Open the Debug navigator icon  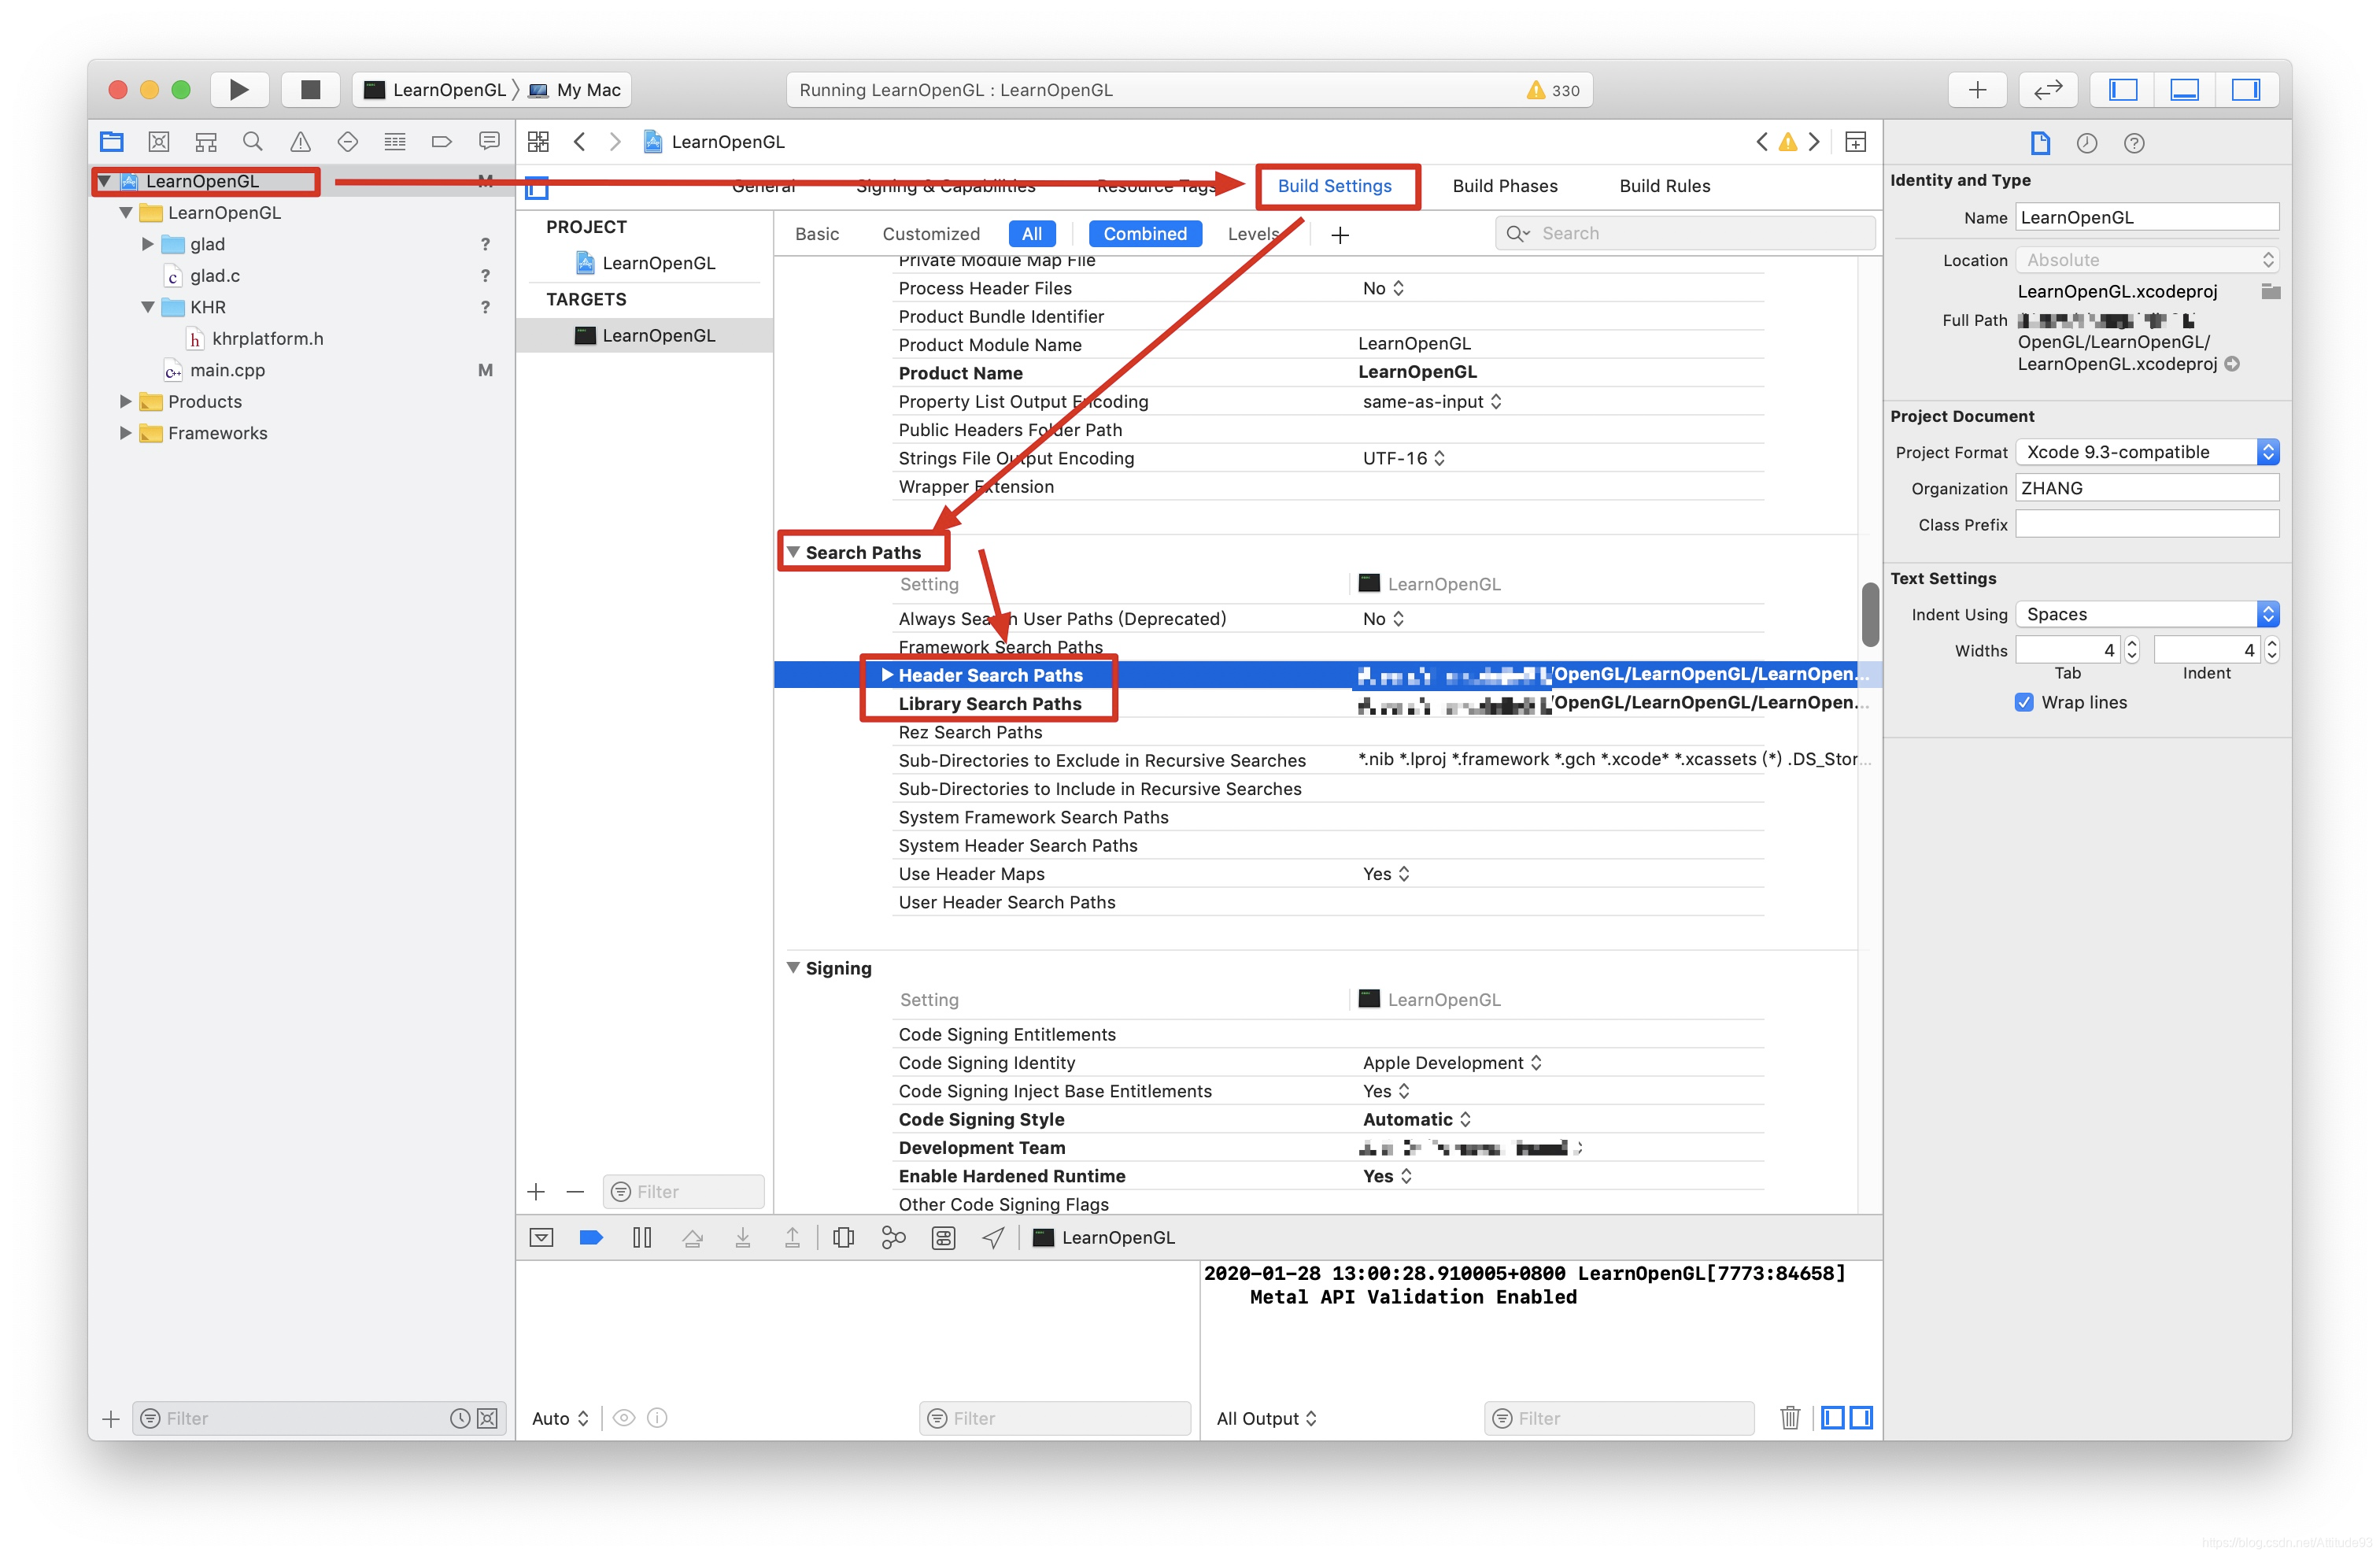pos(395,141)
